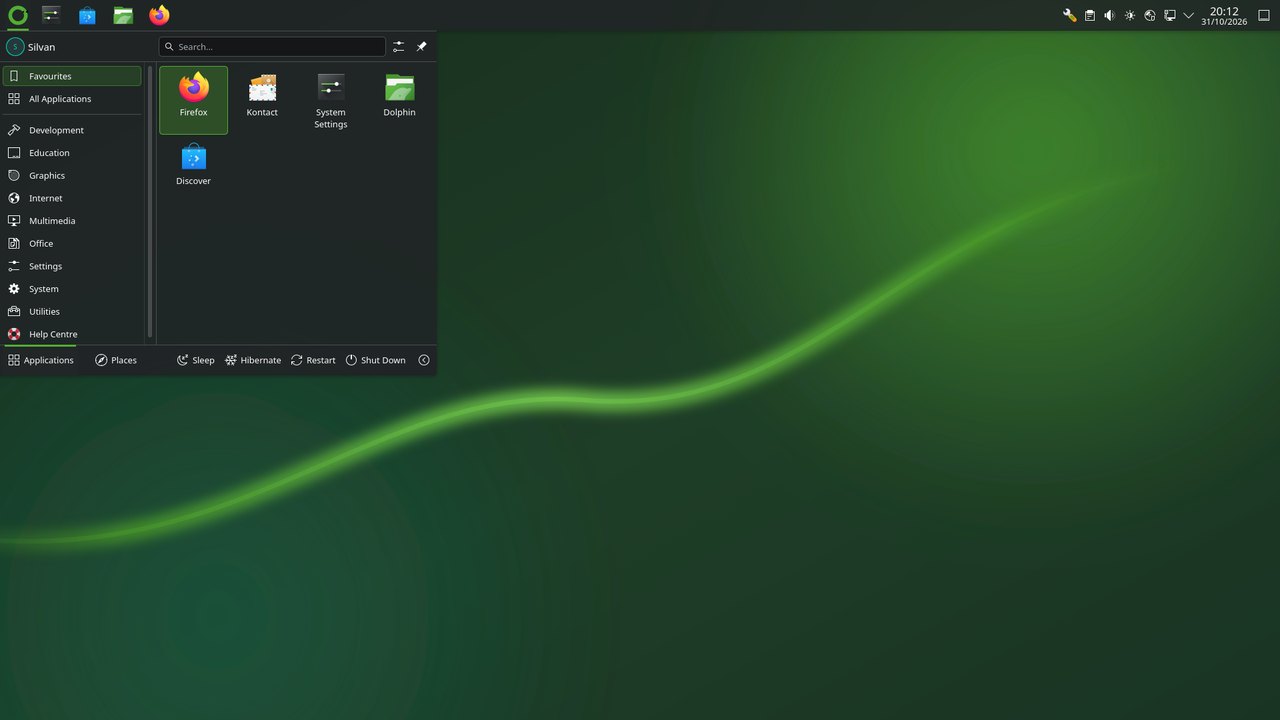Screen dimensions: 1280x720
Task: Launch Firefox from the top panel
Action: [x=159, y=15]
